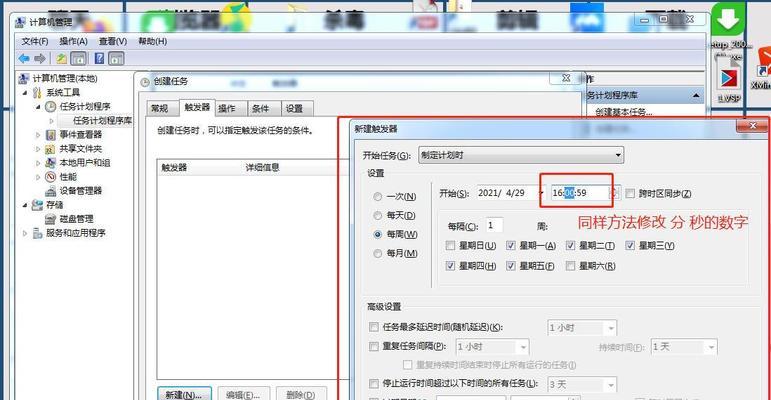This screenshot has height=400, width=771.
Task: Select 计算机管理(本地) root node
Action: [65, 78]
